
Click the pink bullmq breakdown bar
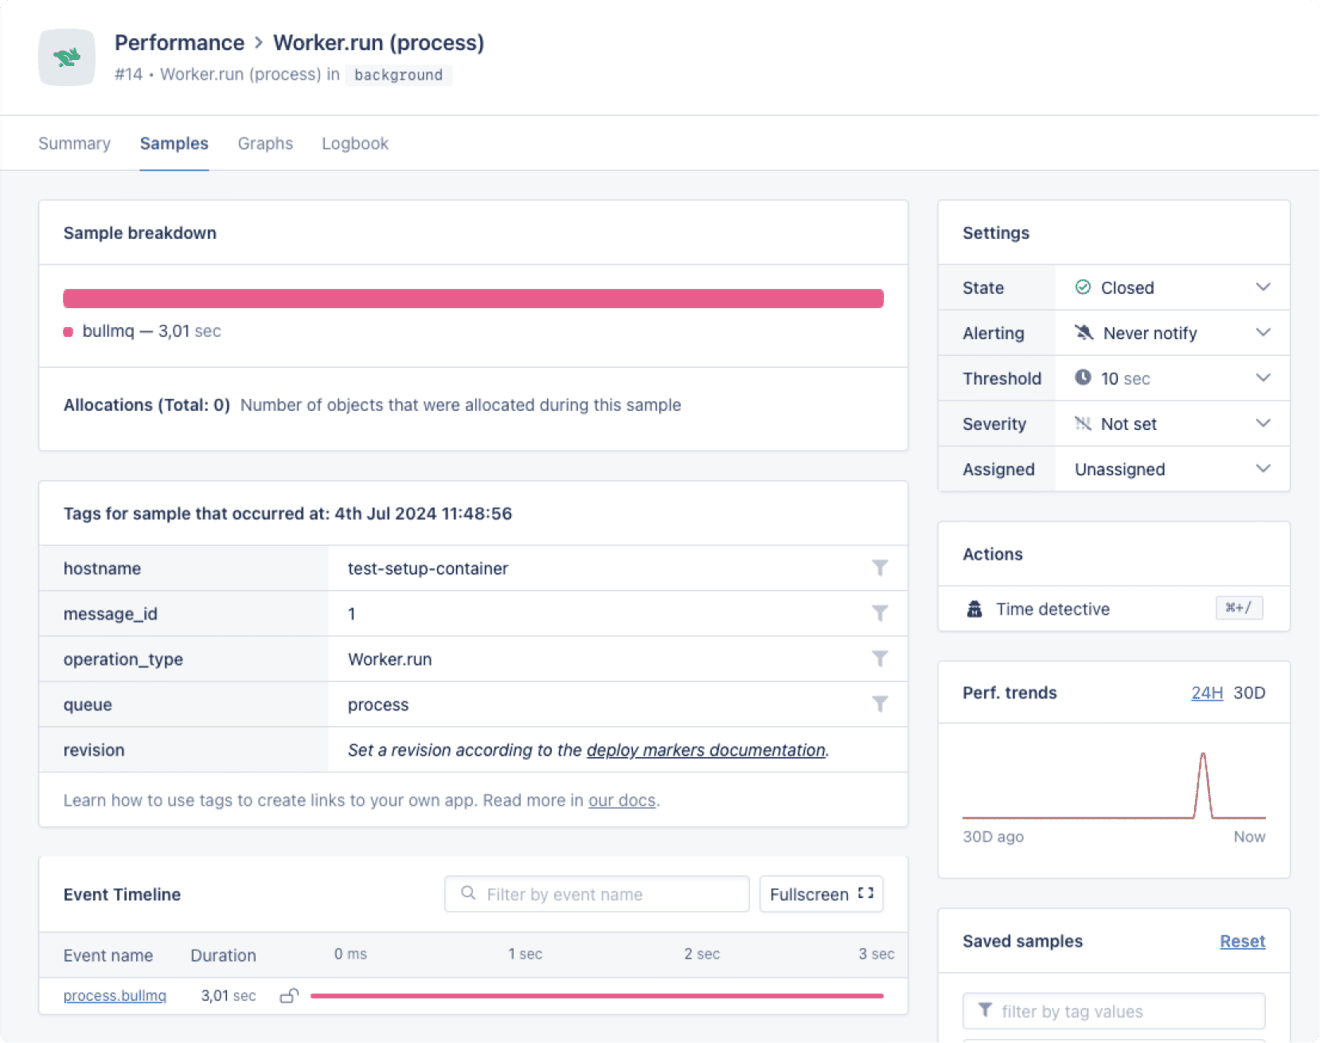tap(473, 298)
